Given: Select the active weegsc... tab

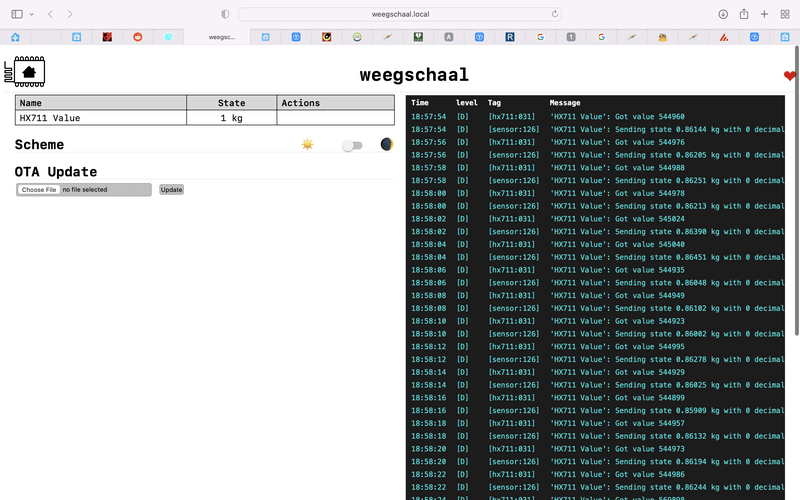Looking at the screenshot, I should pyautogui.click(x=217, y=37).
